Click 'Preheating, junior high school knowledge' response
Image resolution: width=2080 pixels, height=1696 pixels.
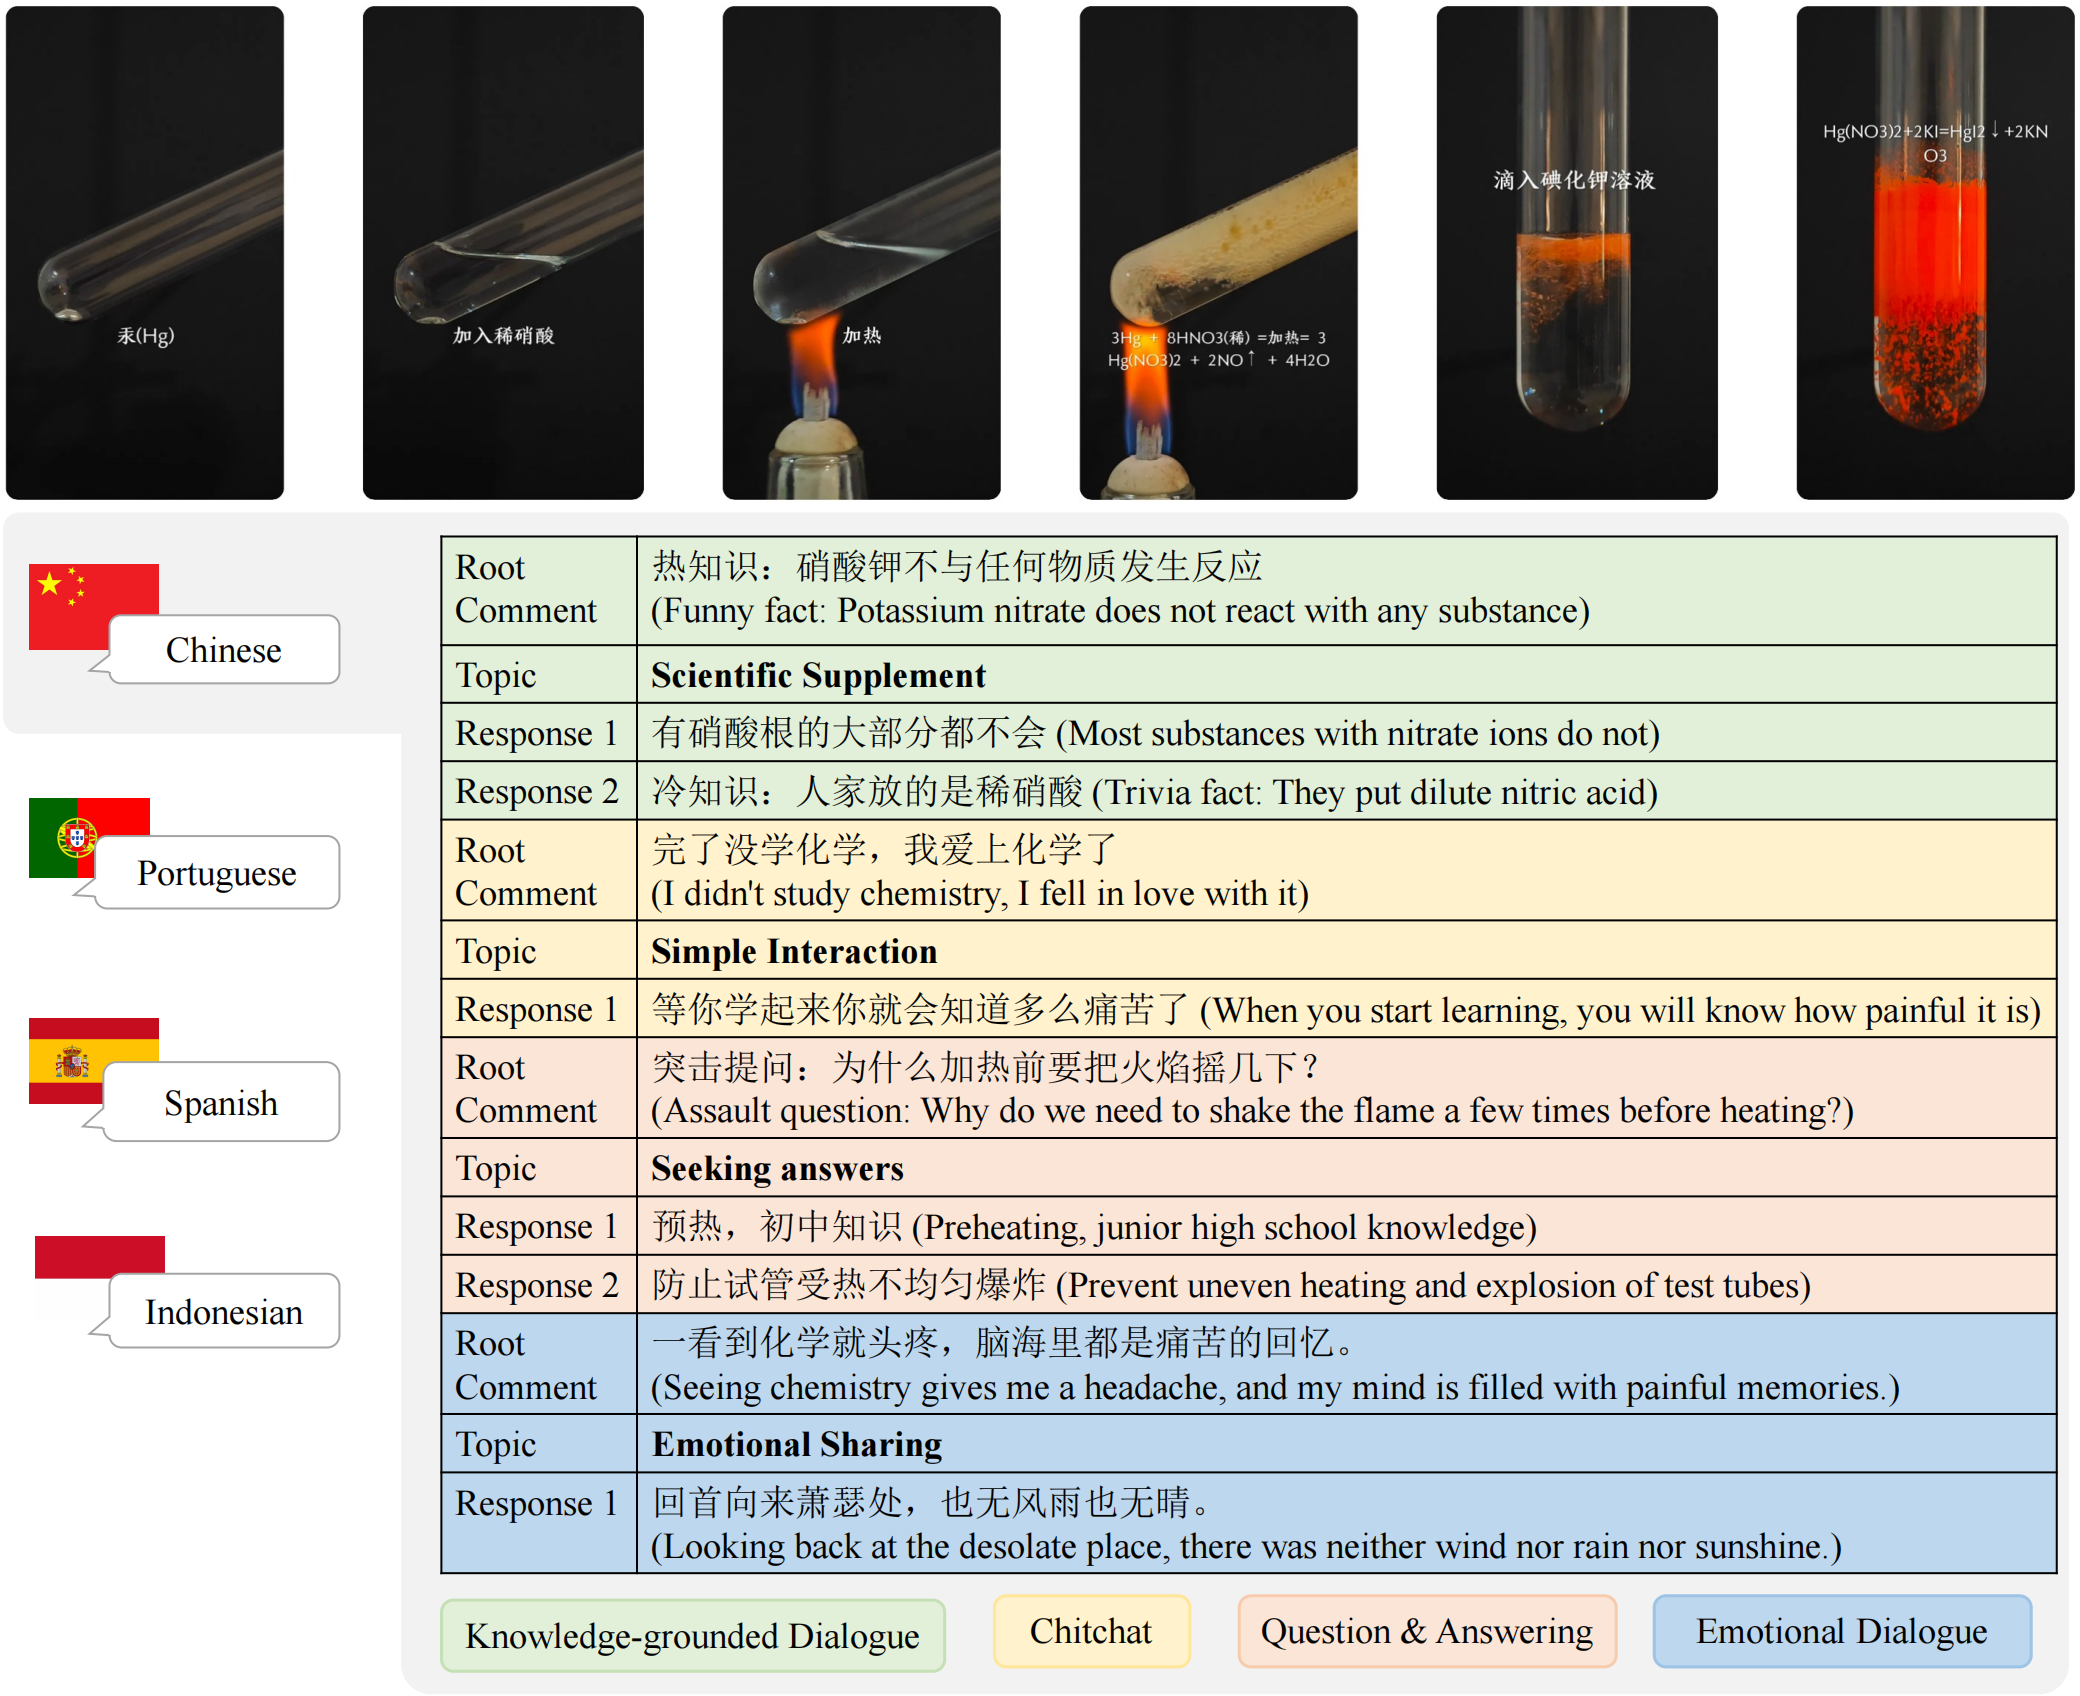click(x=1346, y=1226)
